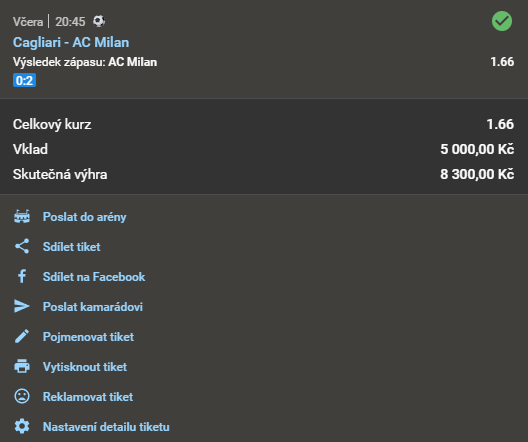The height and width of the screenshot is (442, 528).
Task: Open Nastavení detailu tiketu settings
Action: (106, 427)
